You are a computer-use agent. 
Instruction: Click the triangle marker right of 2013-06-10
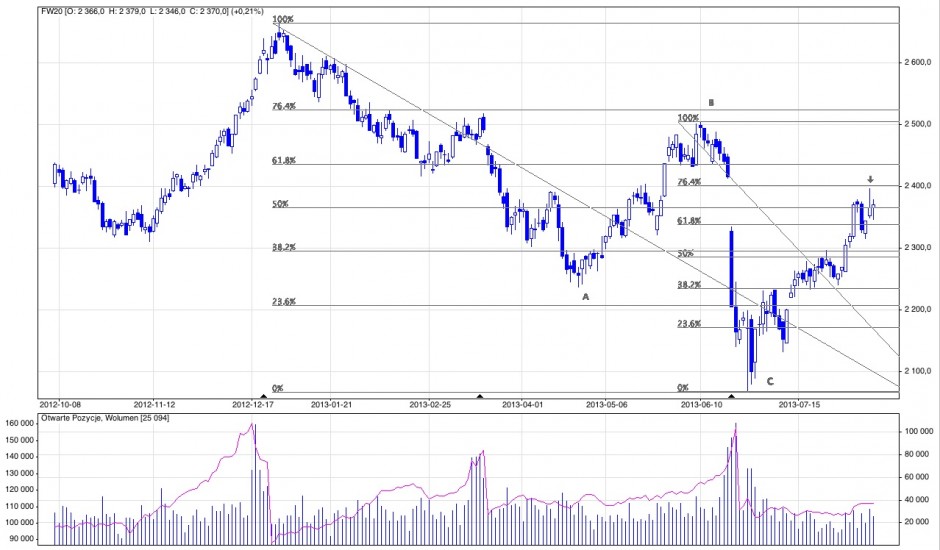click(732, 396)
